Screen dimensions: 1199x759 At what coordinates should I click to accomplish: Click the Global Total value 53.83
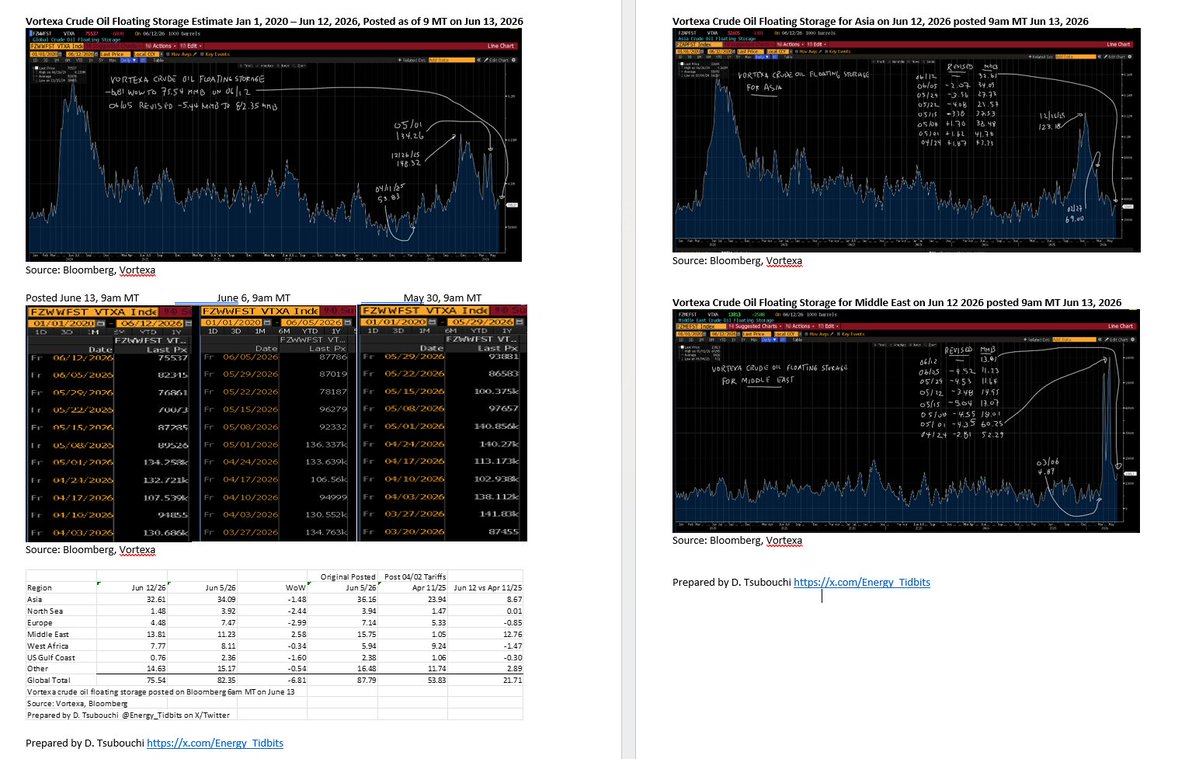pyautogui.click(x=437, y=680)
